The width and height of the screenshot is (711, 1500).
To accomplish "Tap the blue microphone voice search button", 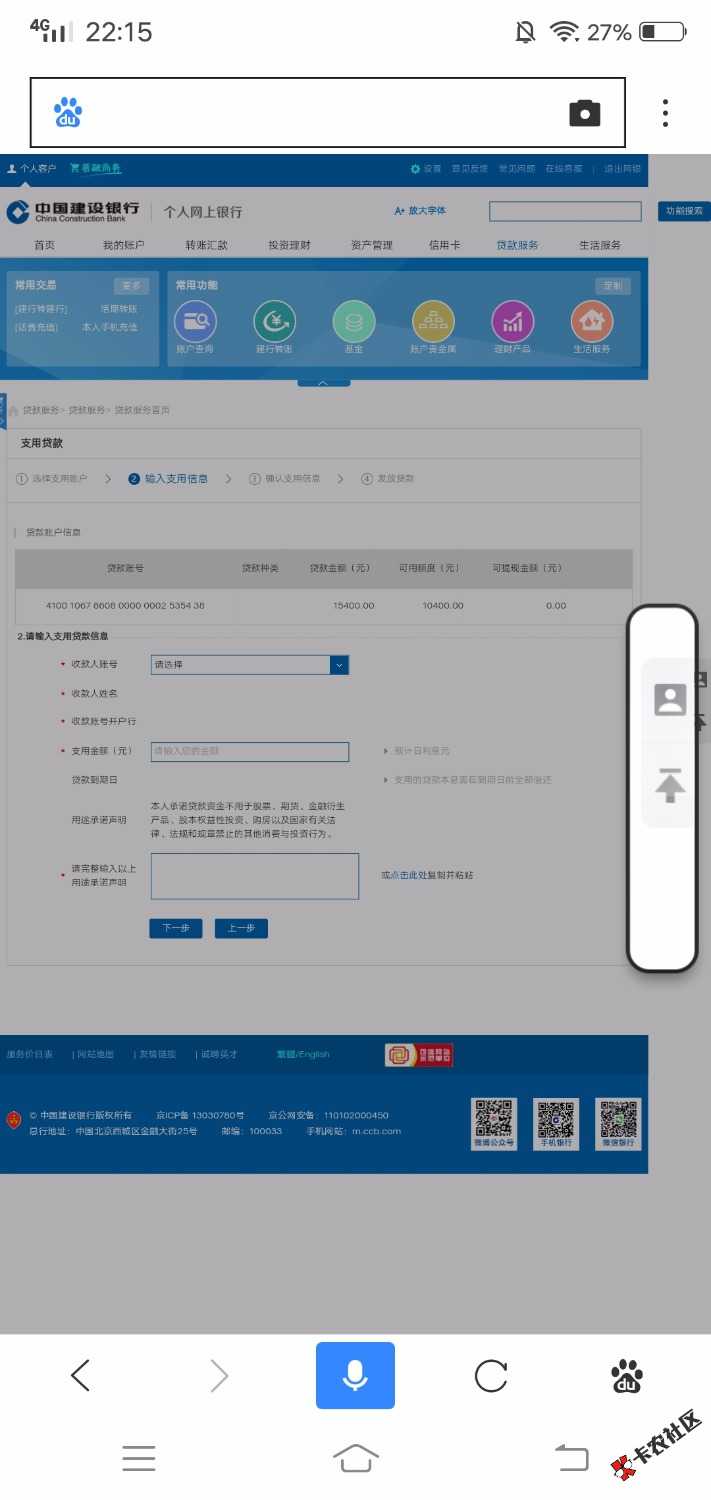I will click(355, 1375).
